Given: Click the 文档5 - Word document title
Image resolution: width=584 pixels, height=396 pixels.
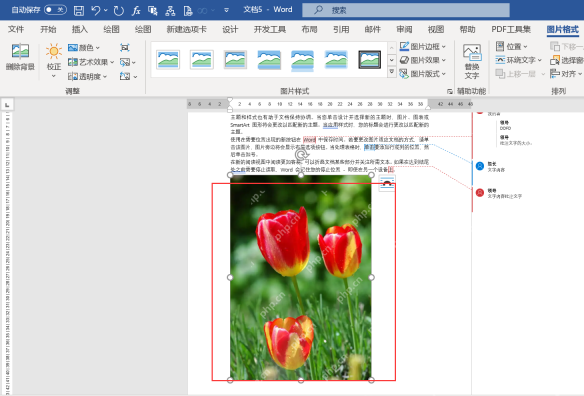Looking at the screenshot, I should coord(268,10).
